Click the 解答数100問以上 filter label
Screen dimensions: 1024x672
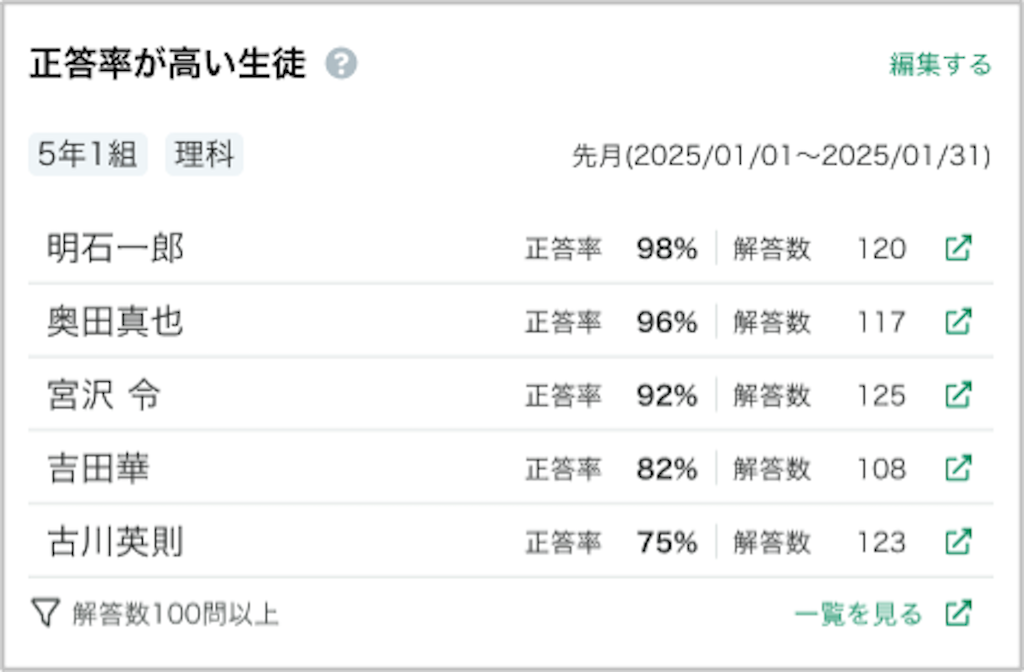176,614
